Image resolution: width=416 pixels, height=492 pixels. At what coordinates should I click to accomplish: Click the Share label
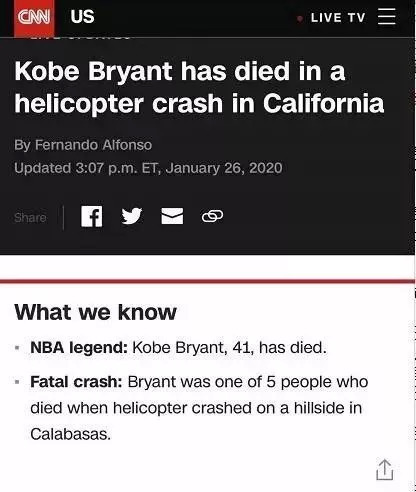pos(30,217)
